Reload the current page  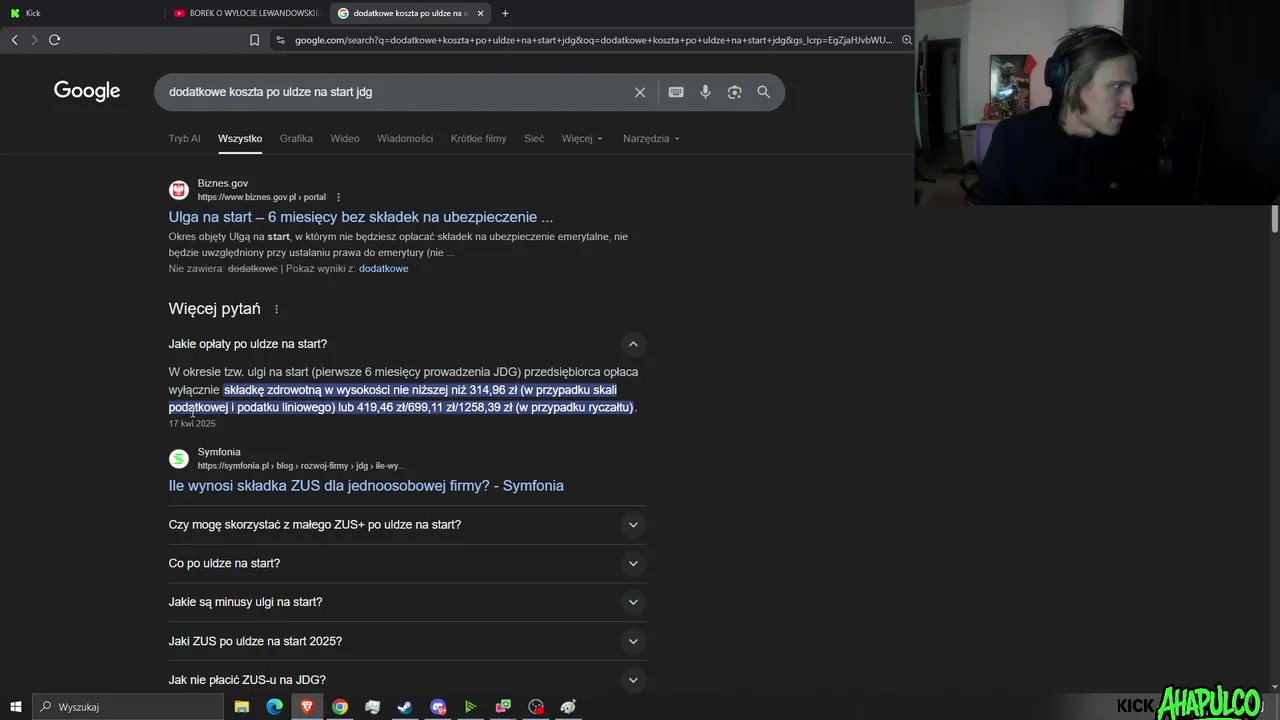point(55,40)
